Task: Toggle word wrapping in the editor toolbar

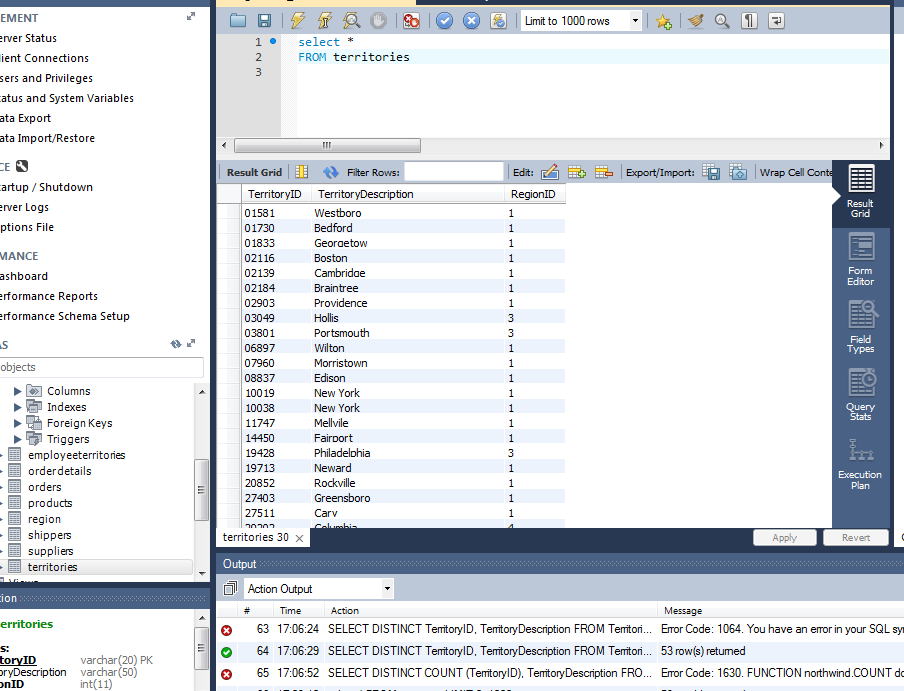Action: tap(776, 21)
